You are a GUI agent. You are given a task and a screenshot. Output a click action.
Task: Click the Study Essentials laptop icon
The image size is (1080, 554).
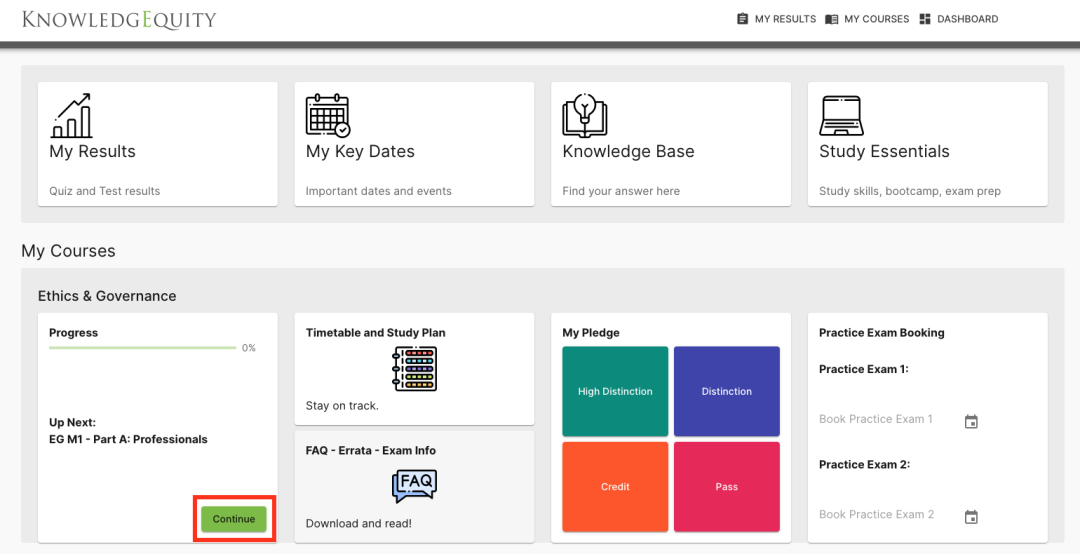(x=841, y=116)
